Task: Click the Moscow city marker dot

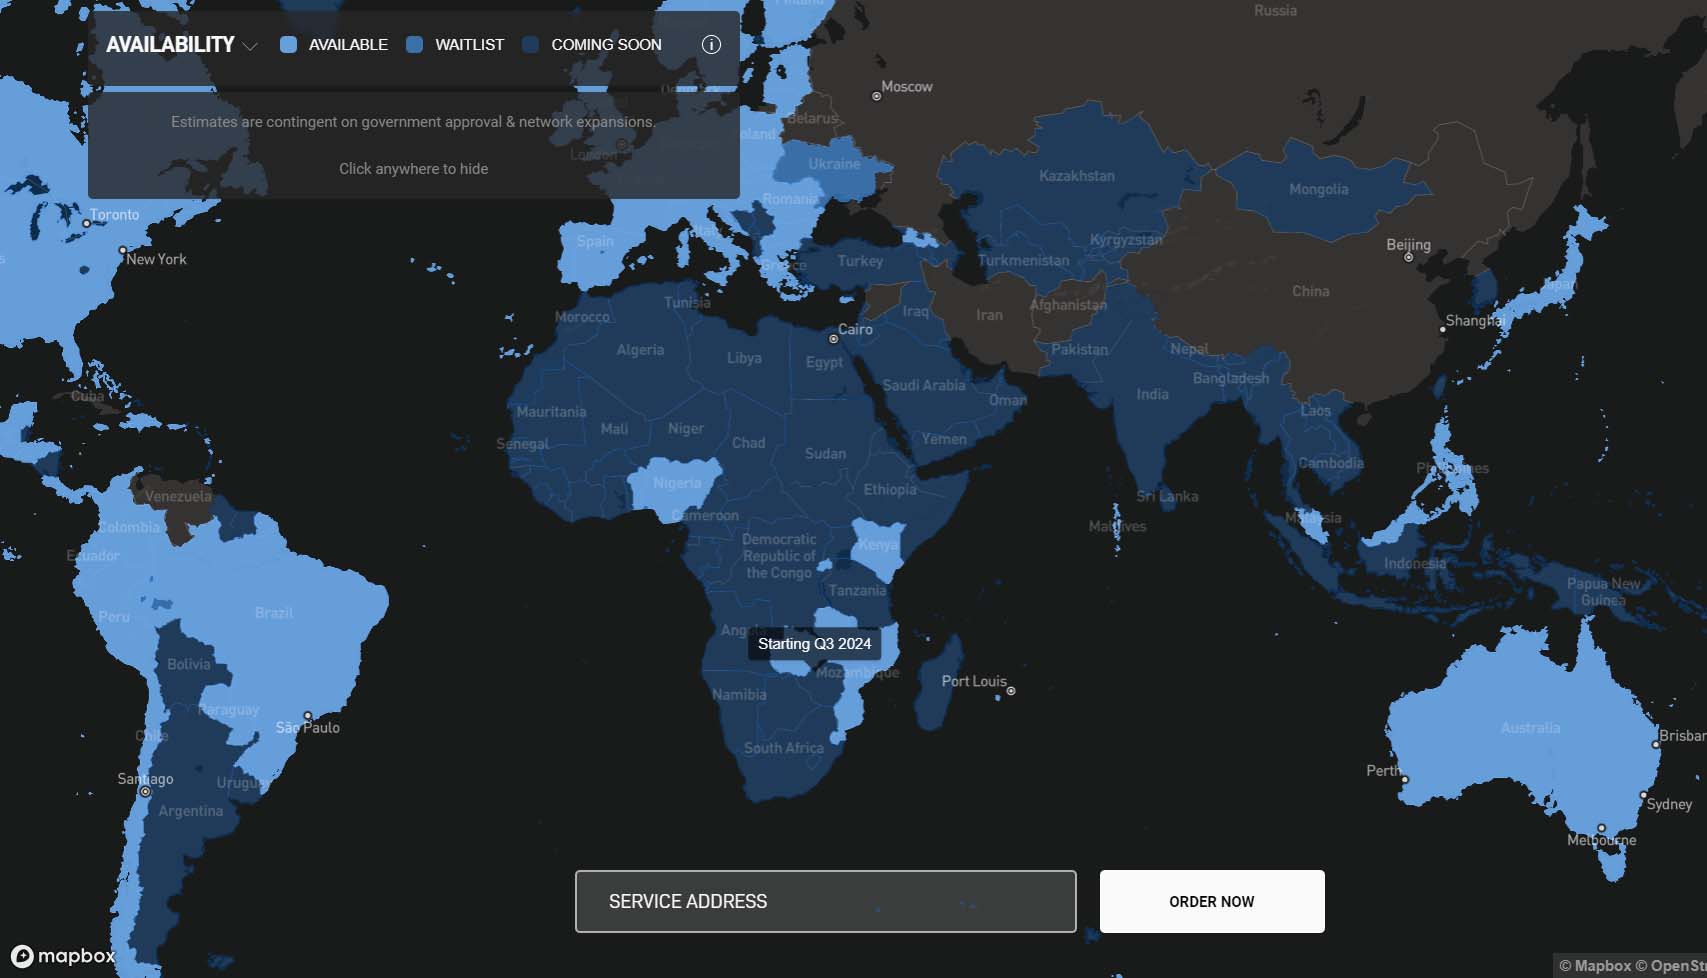Action: [877, 97]
